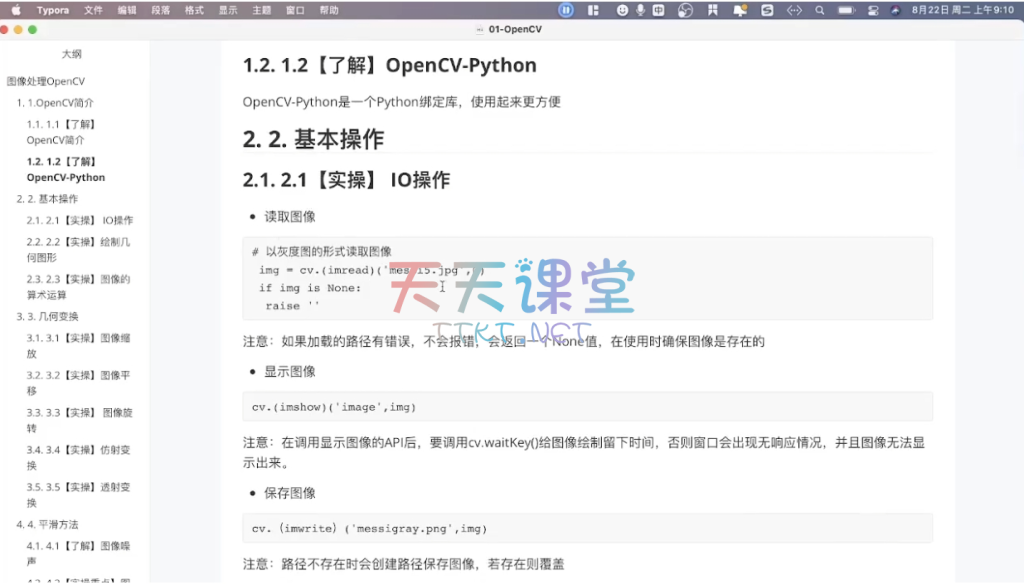Open the Apple menu
Viewport: 1024px width, 585px height.
[x=16, y=10]
